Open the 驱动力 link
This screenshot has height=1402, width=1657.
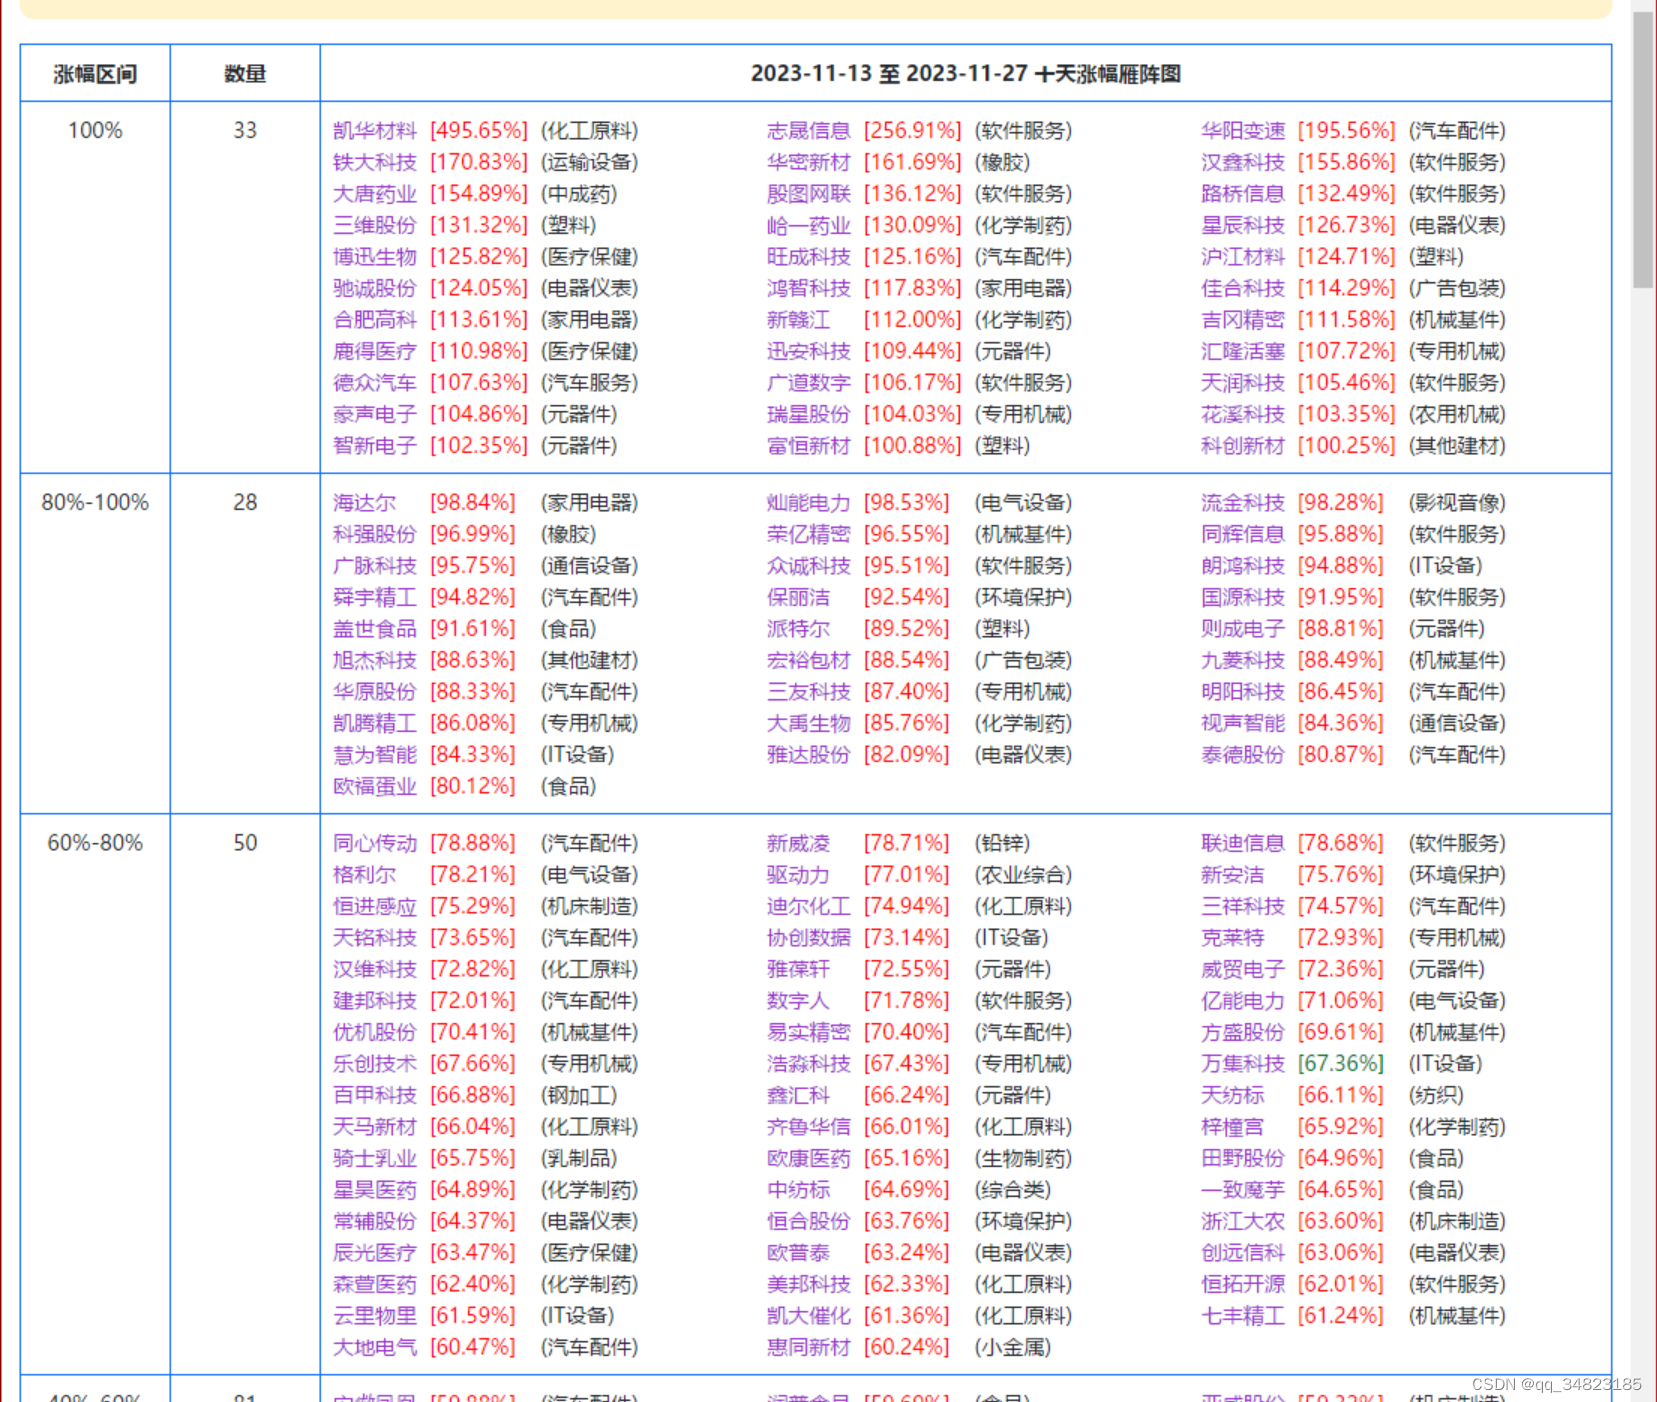(x=799, y=875)
